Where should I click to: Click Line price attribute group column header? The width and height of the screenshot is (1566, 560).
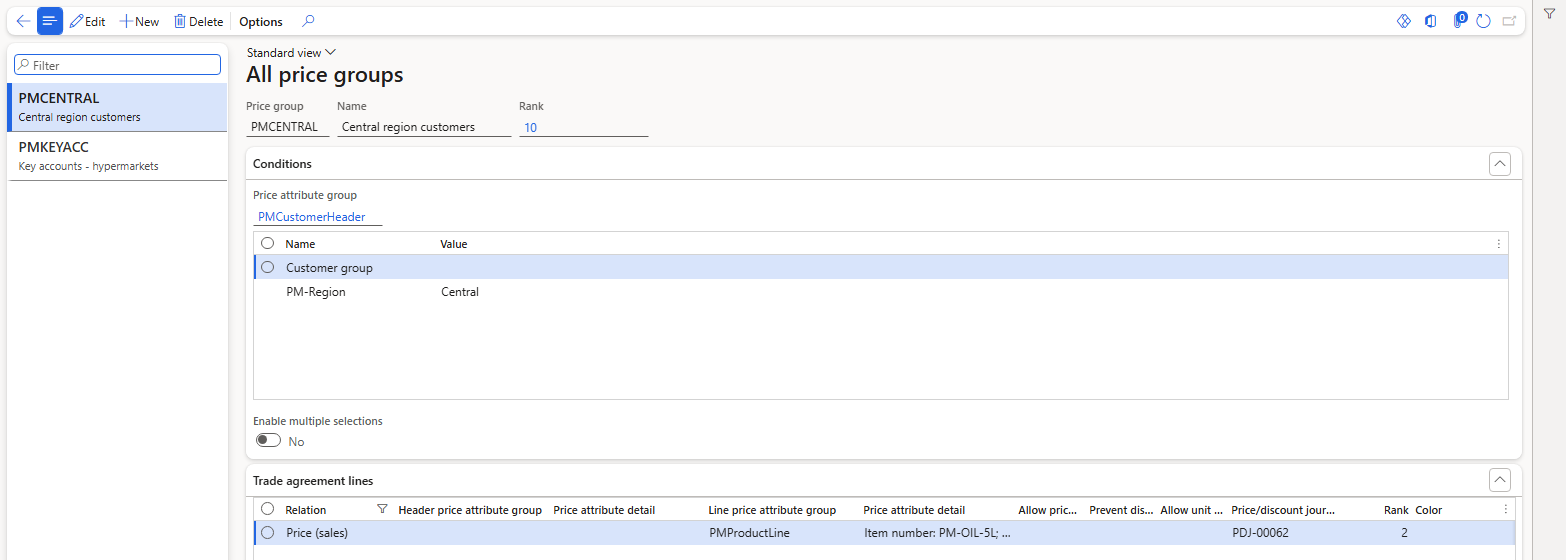tap(772, 510)
